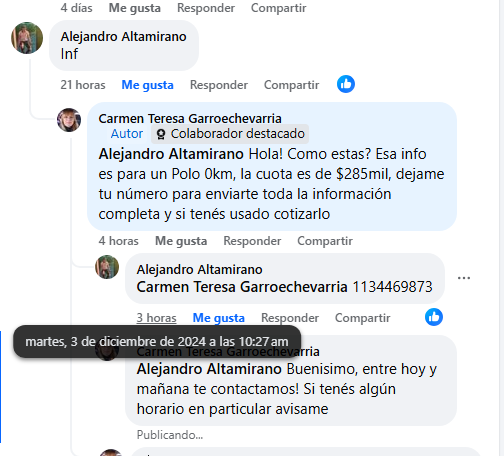Viewport: 504px width, 456px height.
Task: Open Alejandro Altamirano's profile picture on the Inf comment
Action: [x=27, y=38]
